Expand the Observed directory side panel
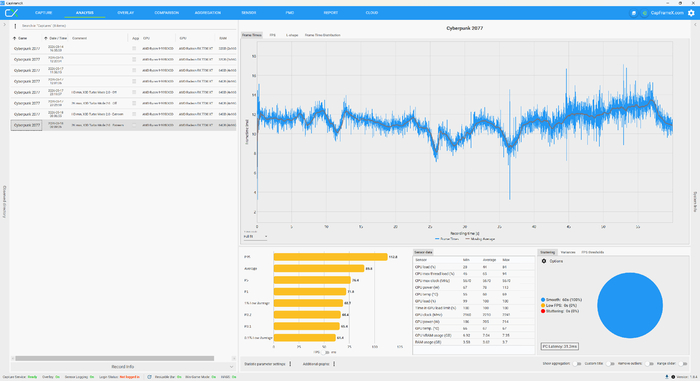Viewport: 700px width, 381px height. click(x=4, y=202)
